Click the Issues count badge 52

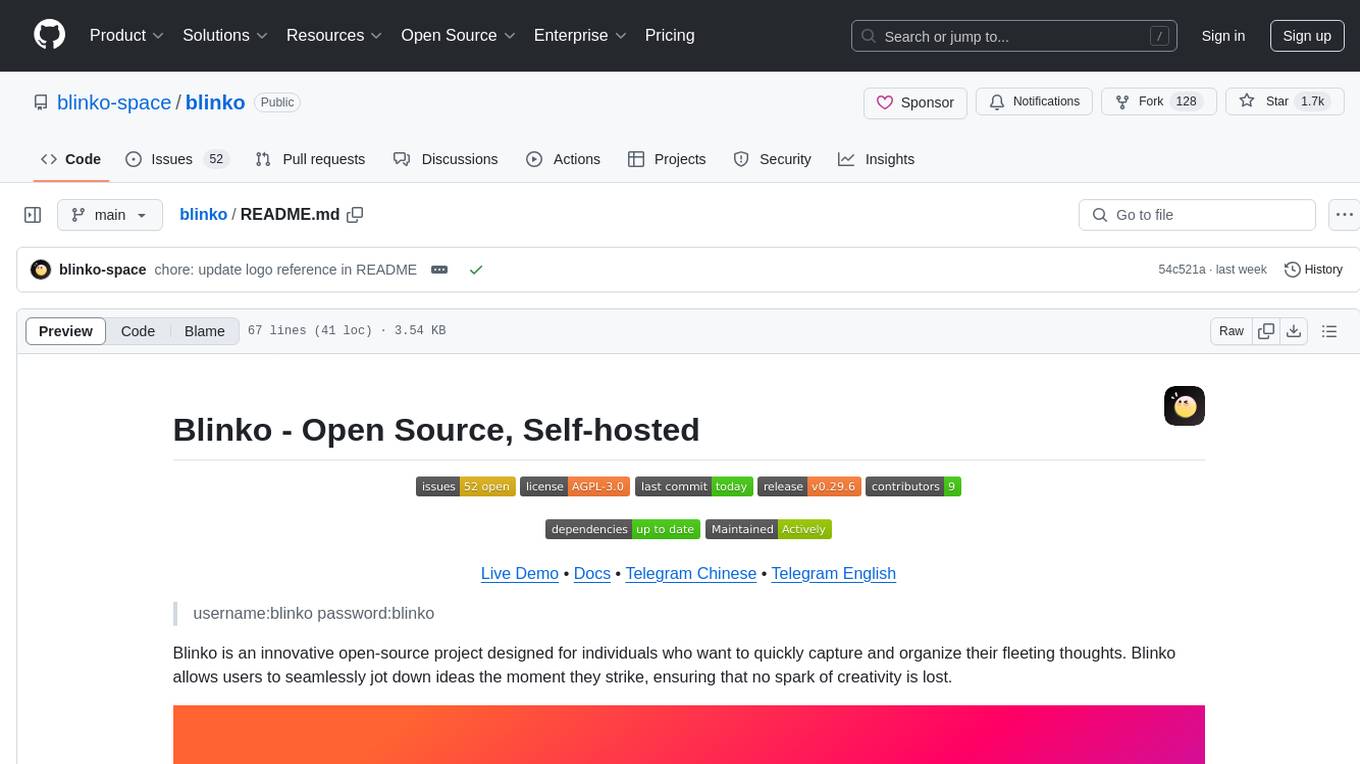coord(215,159)
